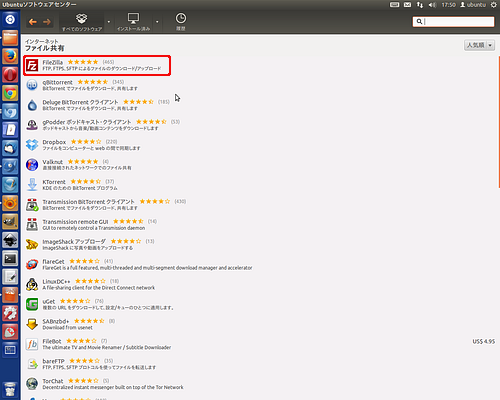Click the FlareGet title text
500x400 pixels.
(53, 261)
